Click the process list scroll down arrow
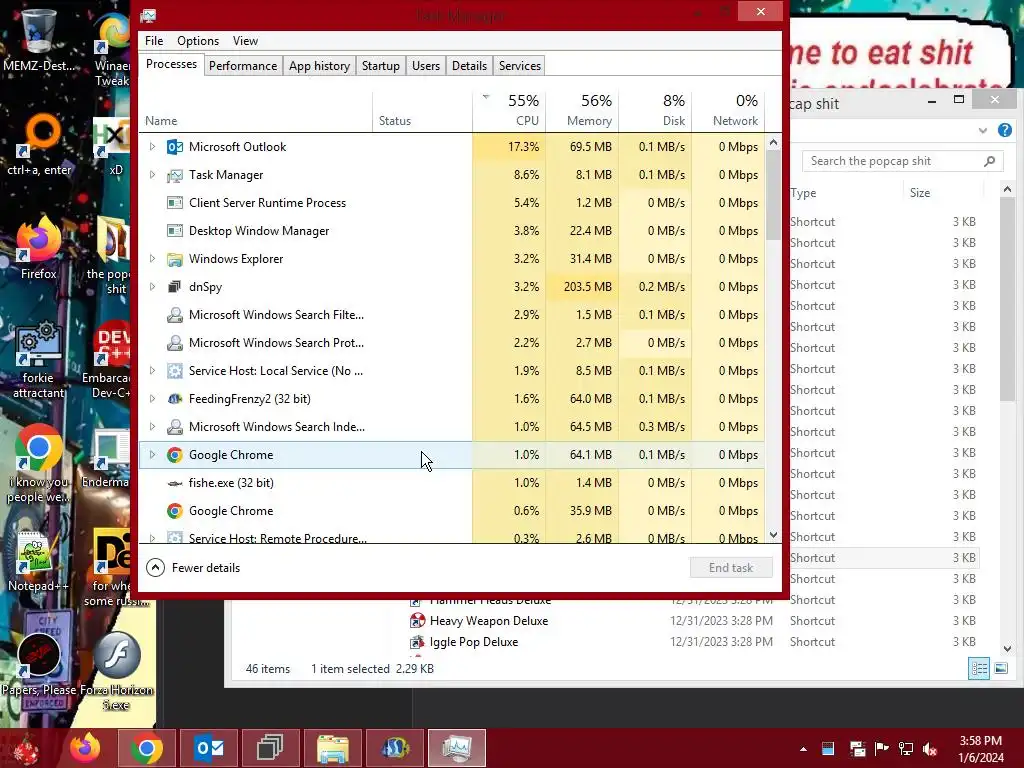Image resolution: width=1024 pixels, height=768 pixels. (773, 535)
